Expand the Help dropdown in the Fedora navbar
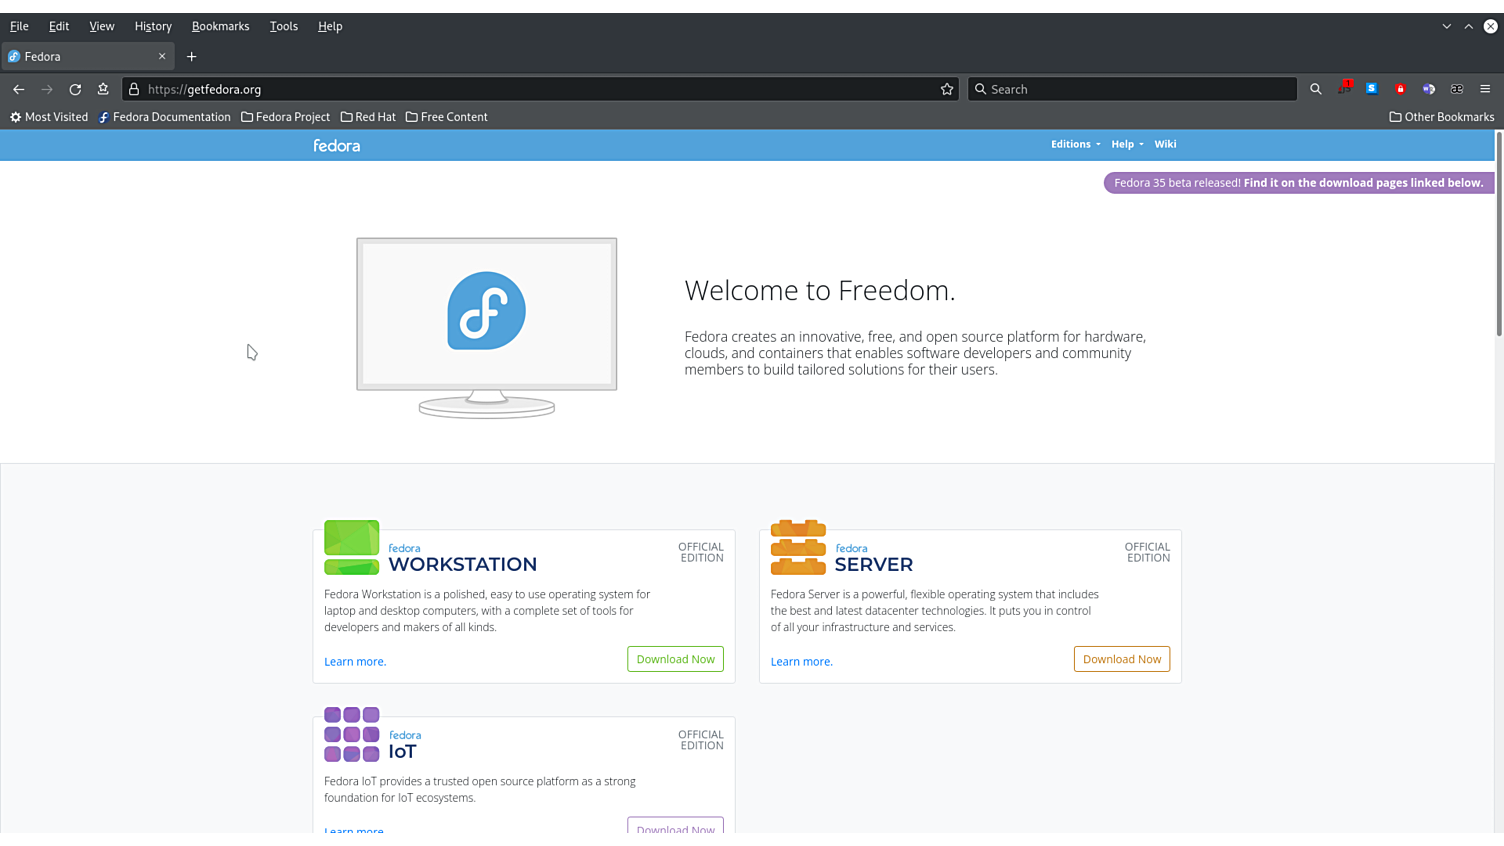 1127,144
